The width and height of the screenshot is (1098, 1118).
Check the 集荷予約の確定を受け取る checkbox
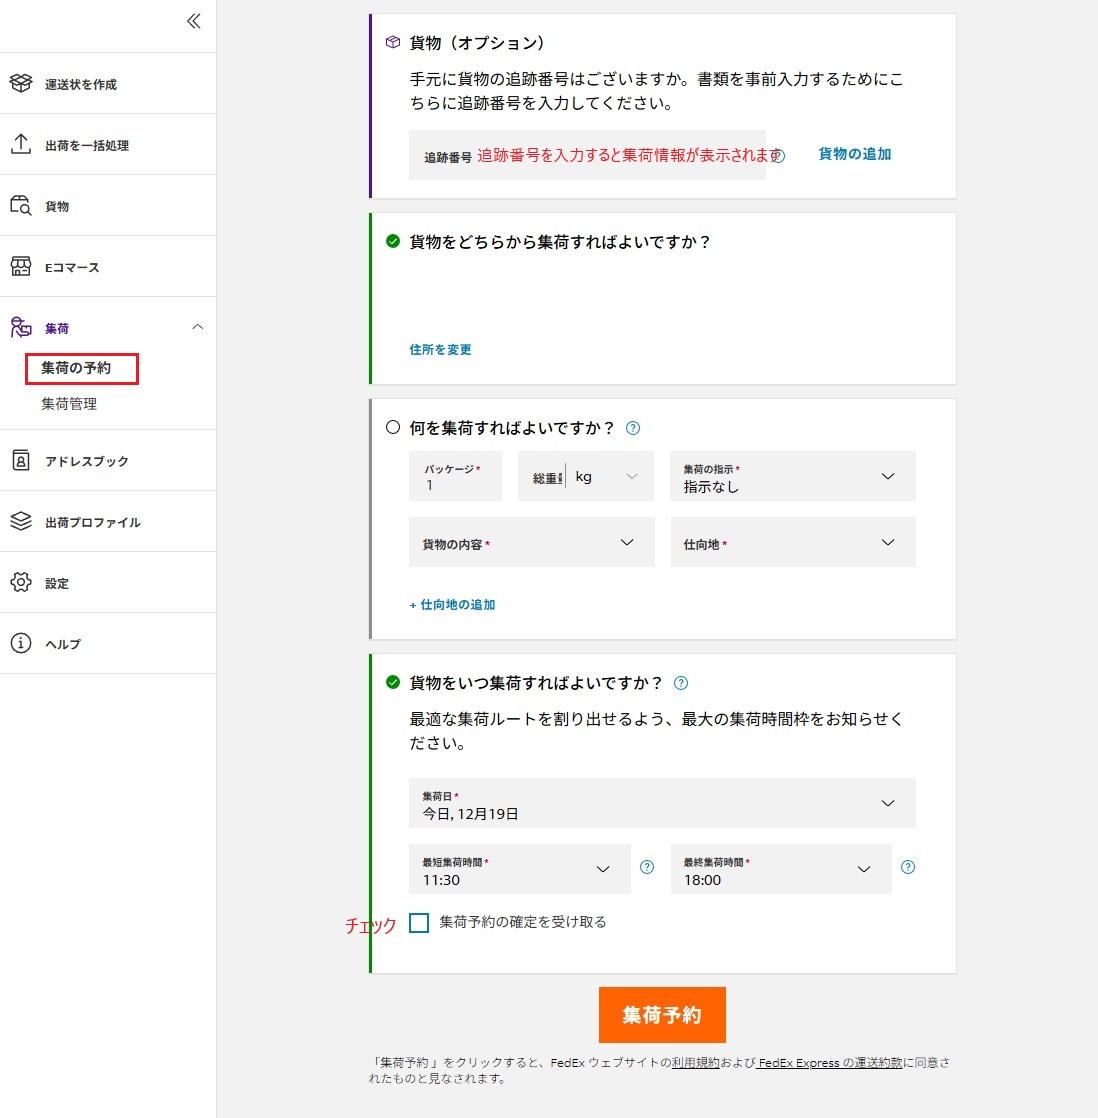(419, 922)
